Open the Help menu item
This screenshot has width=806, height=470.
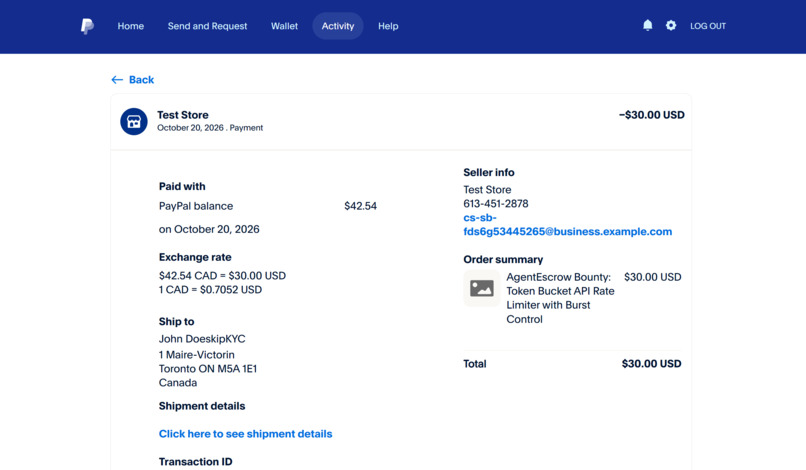(388, 26)
